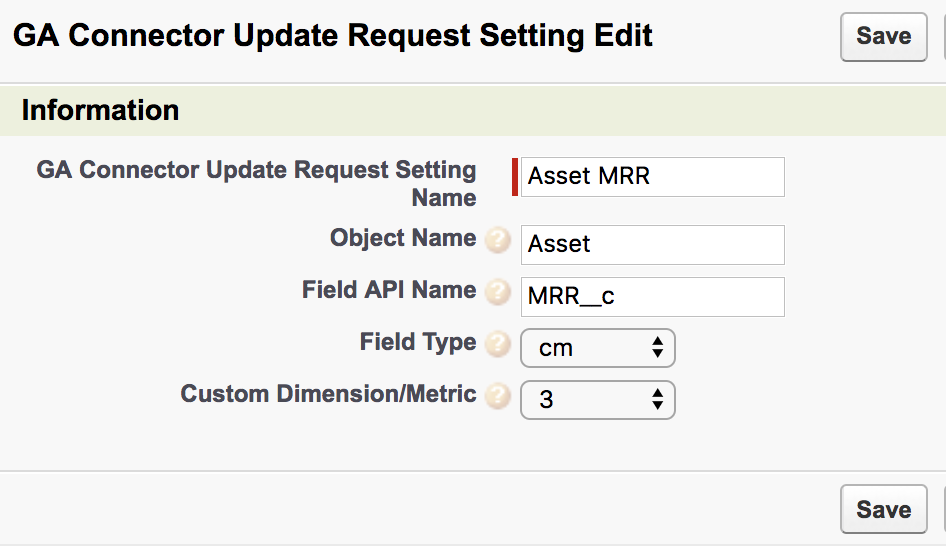Click the help icon beside Field API Name
The image size is (946, 556).
point(497,294)
